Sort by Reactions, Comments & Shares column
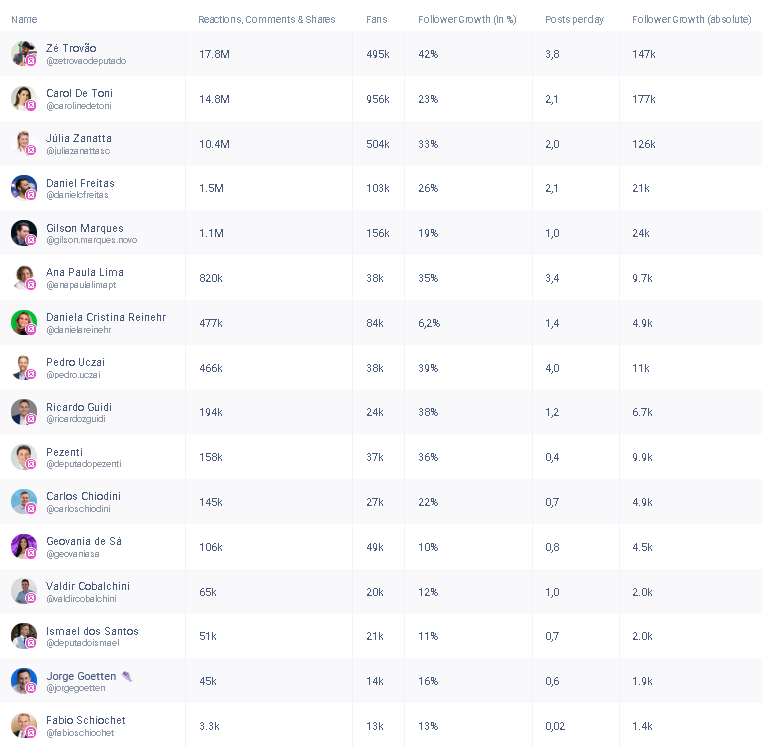The height and width of the screenshot is (747, 762). click(x=266, y=19)
